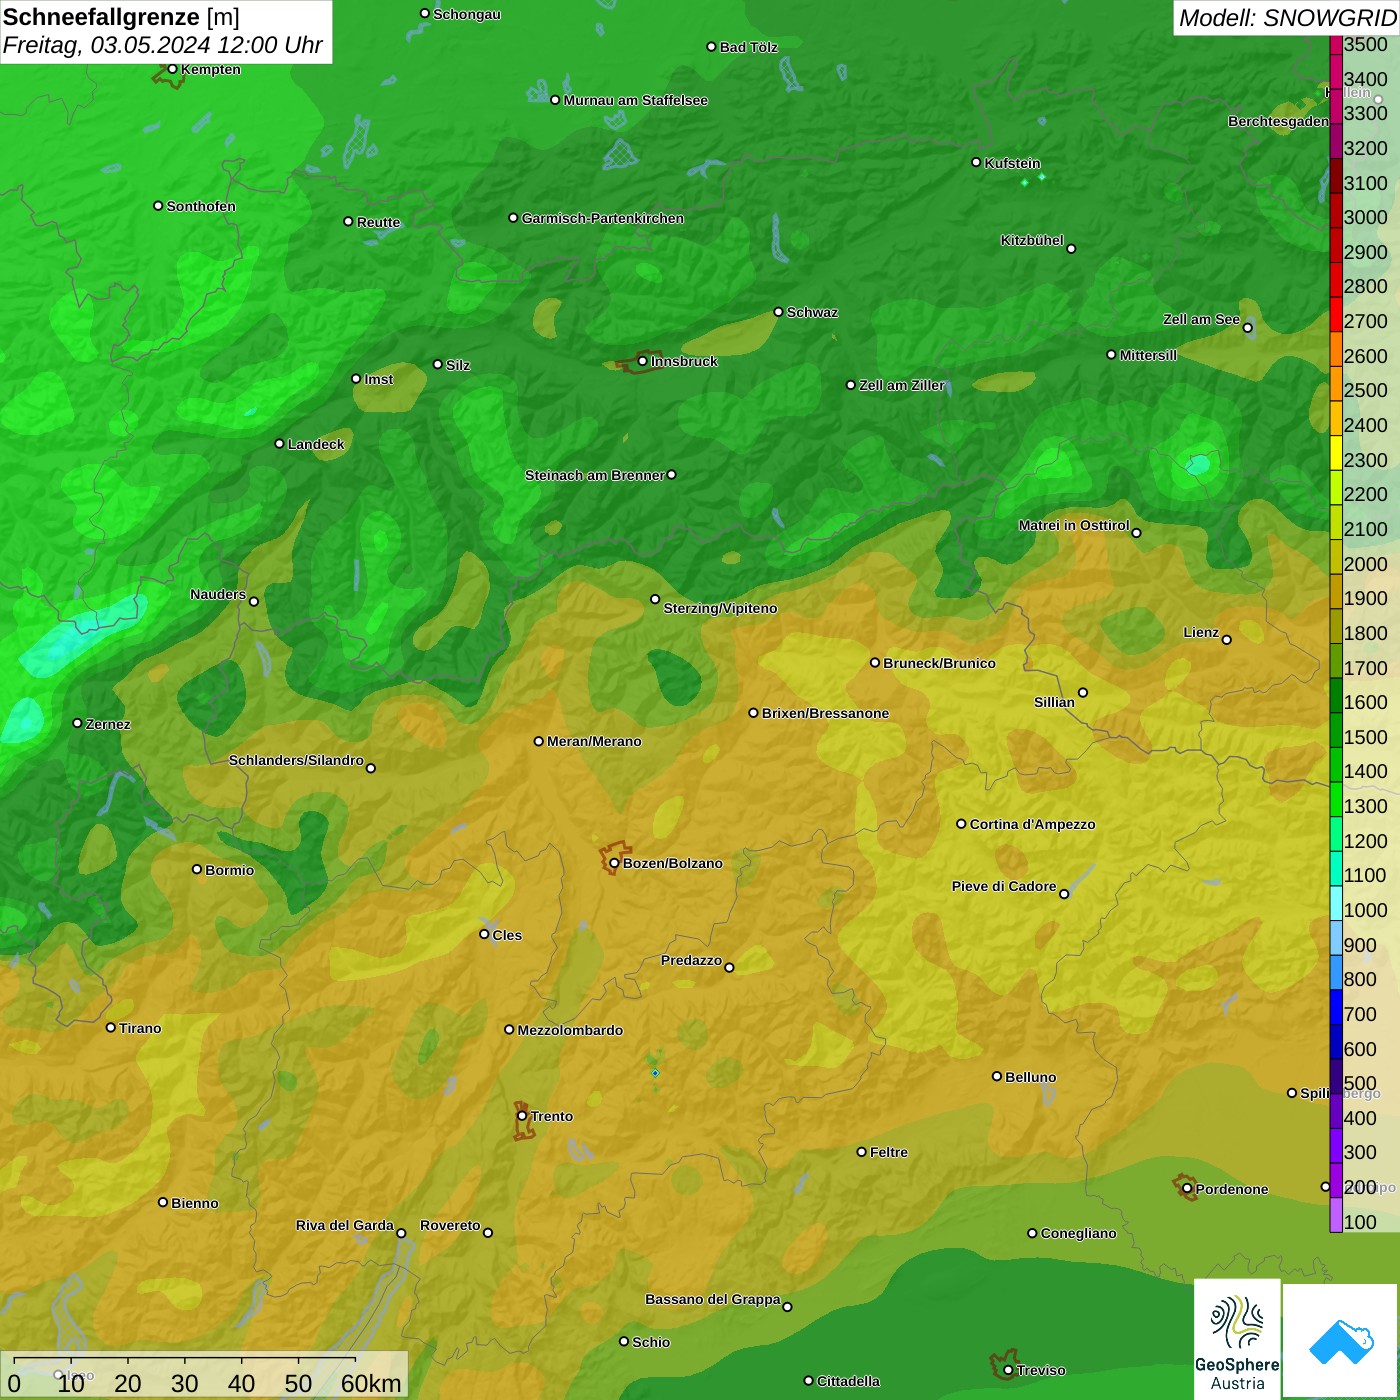This screenshot has width=1400, height=1400.
Task: Click the 'Pieve di Cadore' label
Action: (x=1004, y=886)
